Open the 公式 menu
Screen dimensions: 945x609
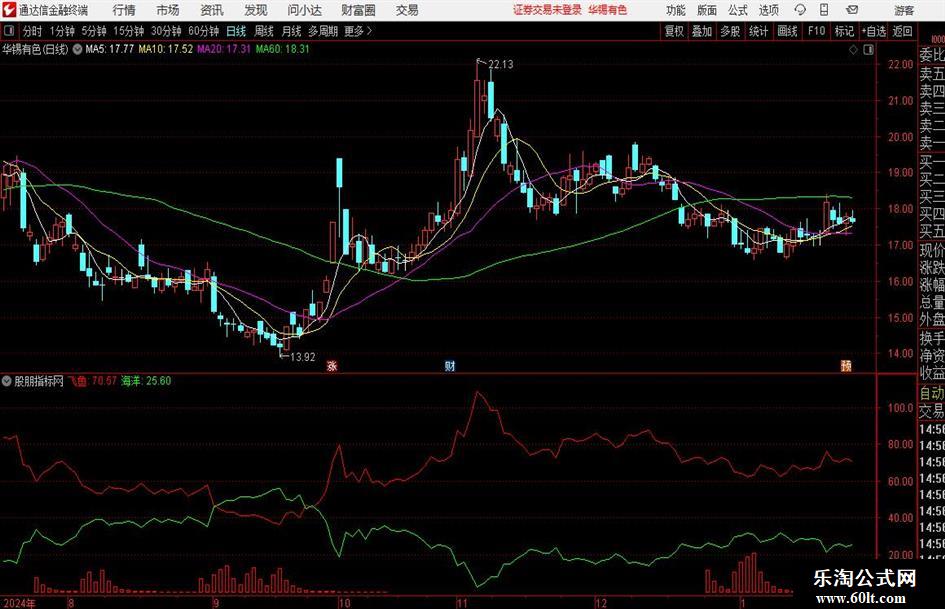pyautogui.click(x=738, y=10)
